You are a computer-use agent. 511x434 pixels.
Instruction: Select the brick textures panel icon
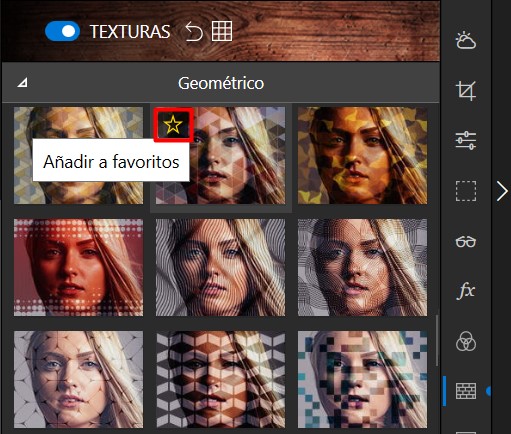pyautogui.click(x=466, y=391)
